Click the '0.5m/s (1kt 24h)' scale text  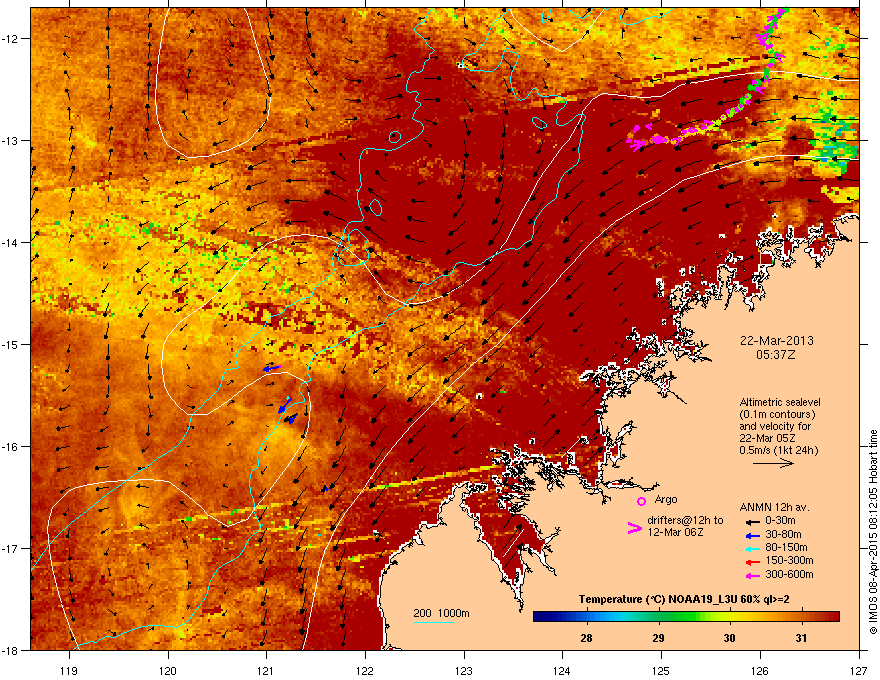pyautogui.click(x=779, y=450)
